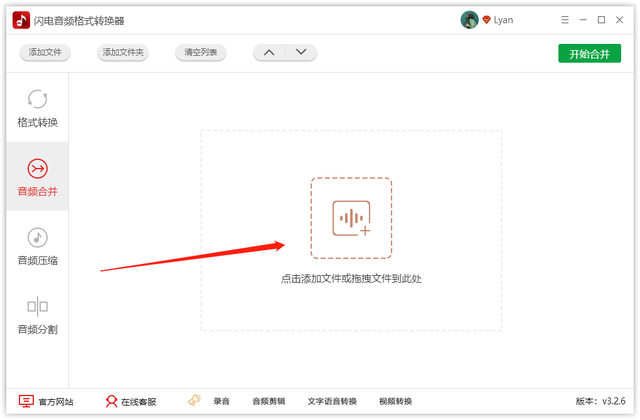Click the user avatar picture
The height and width of the screenshot is (420, 640).
point(469,20)
